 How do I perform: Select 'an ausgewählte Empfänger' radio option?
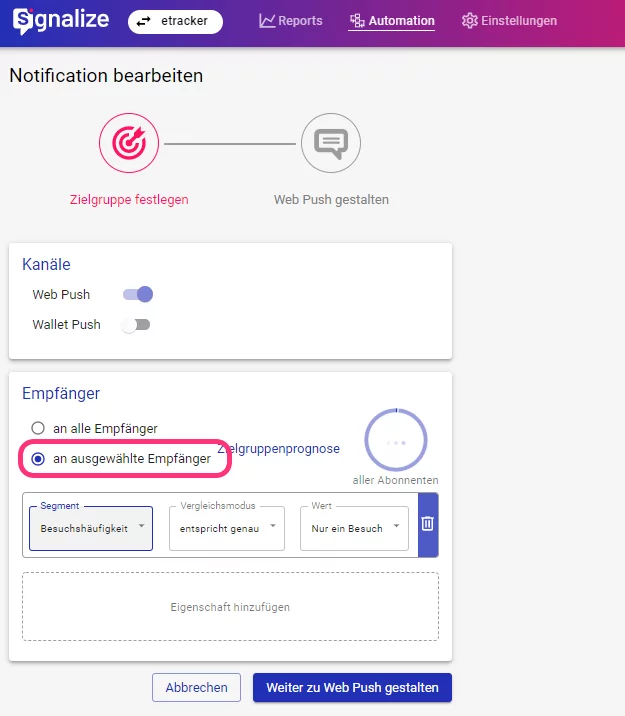(x=38, y=459)
